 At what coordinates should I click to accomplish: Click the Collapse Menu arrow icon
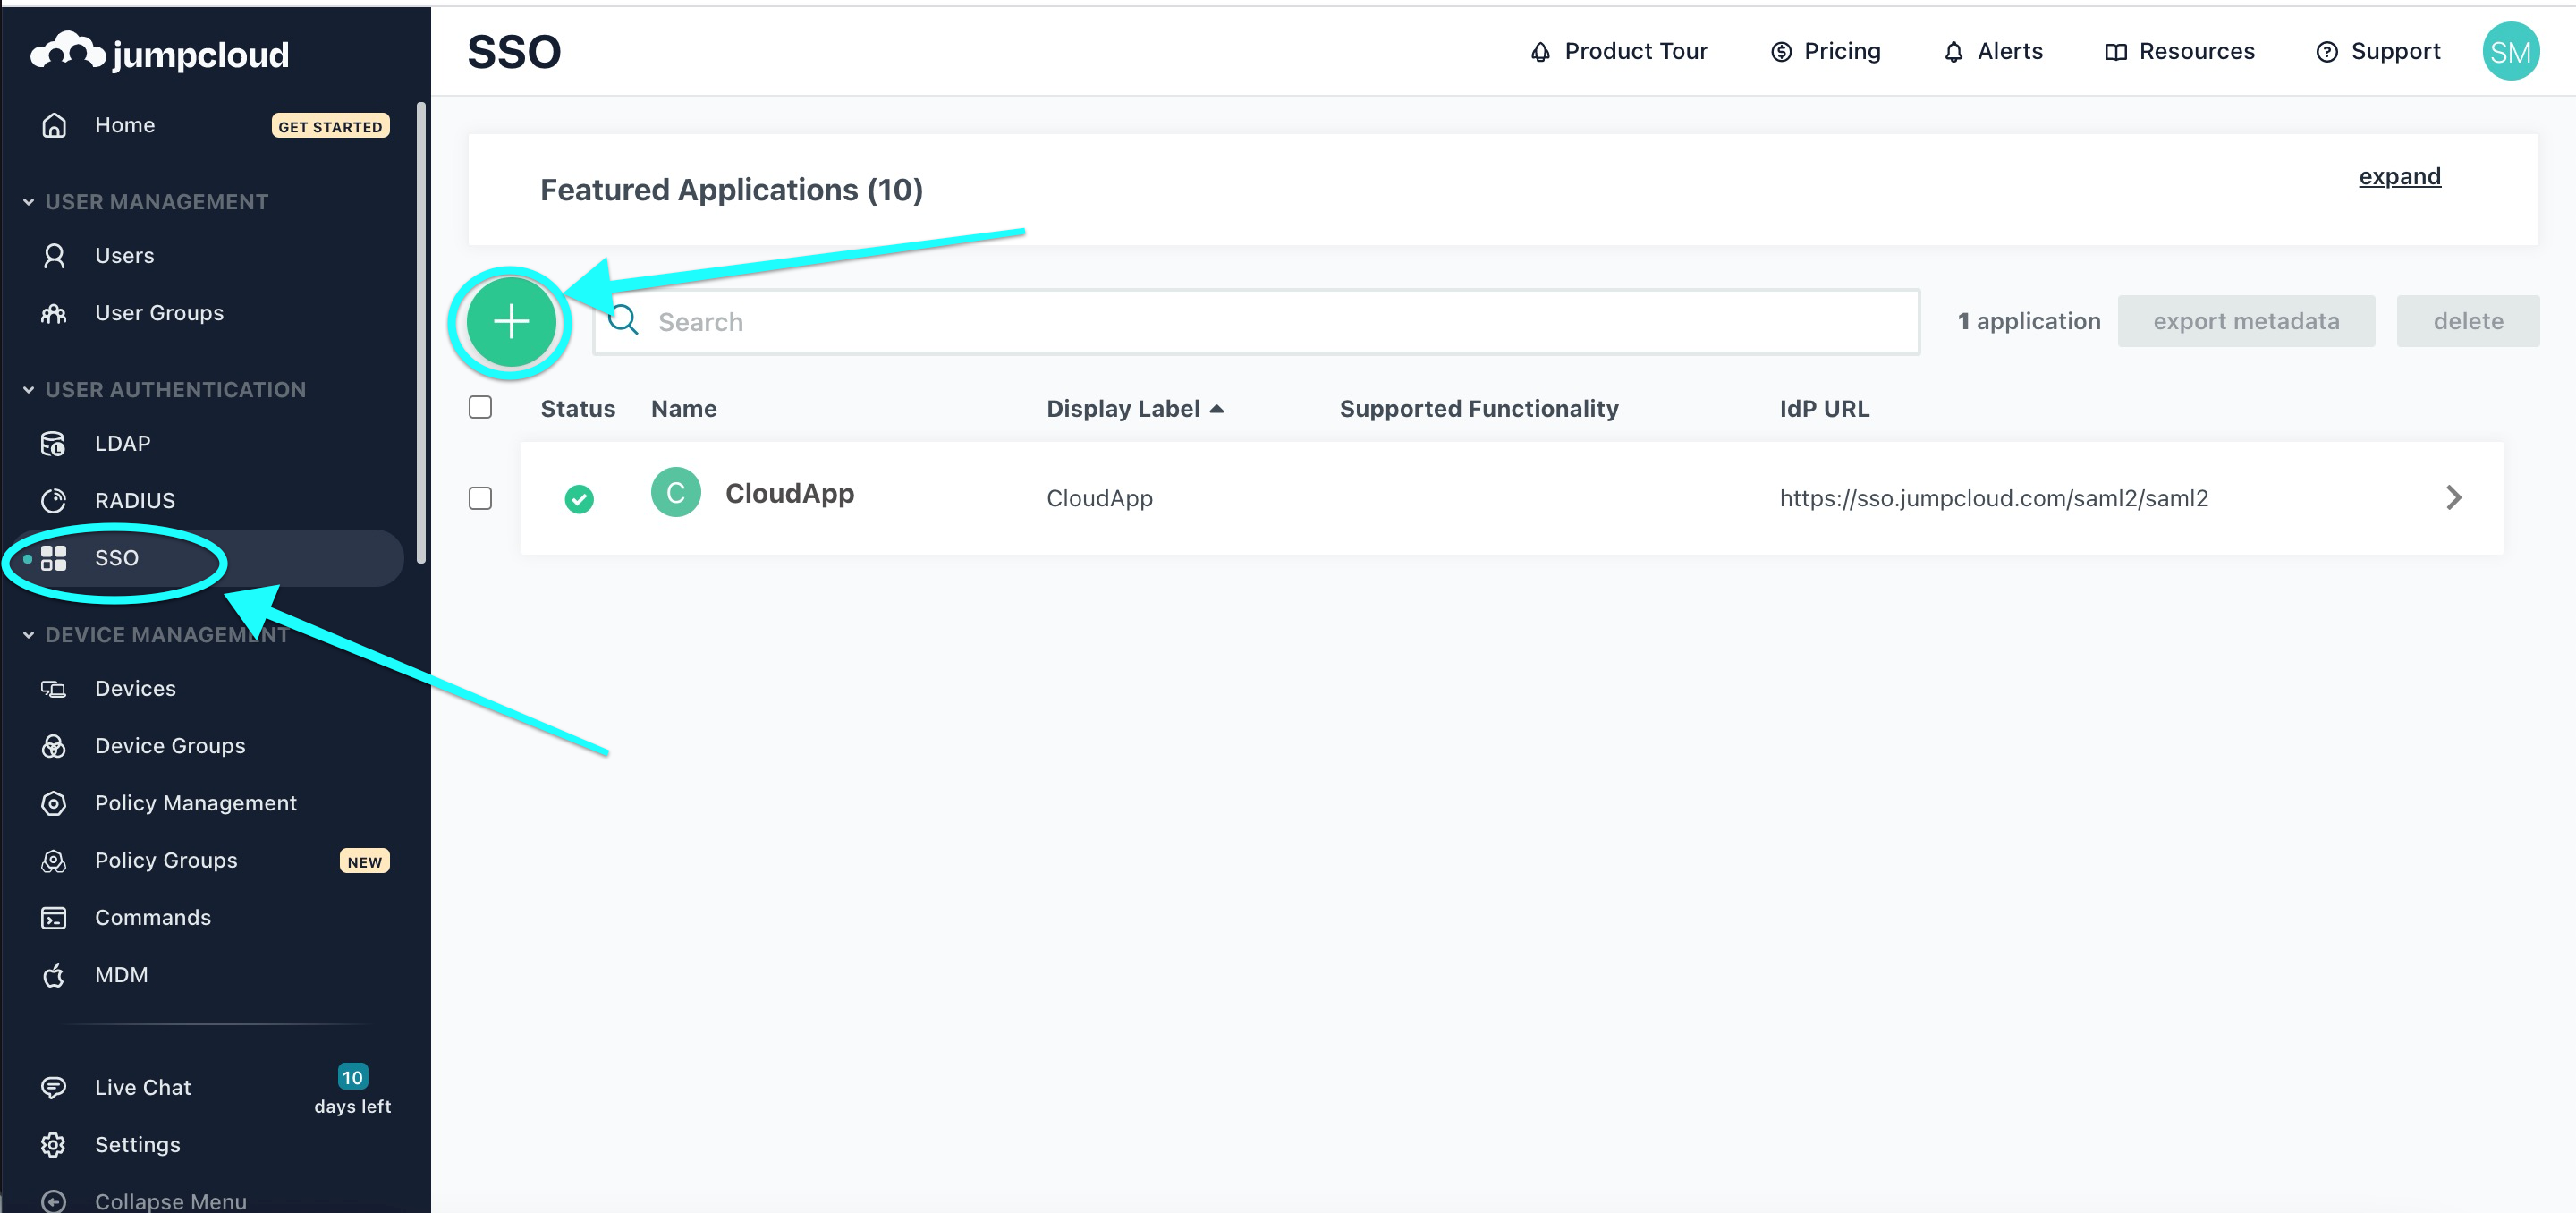pos(54,1201)
